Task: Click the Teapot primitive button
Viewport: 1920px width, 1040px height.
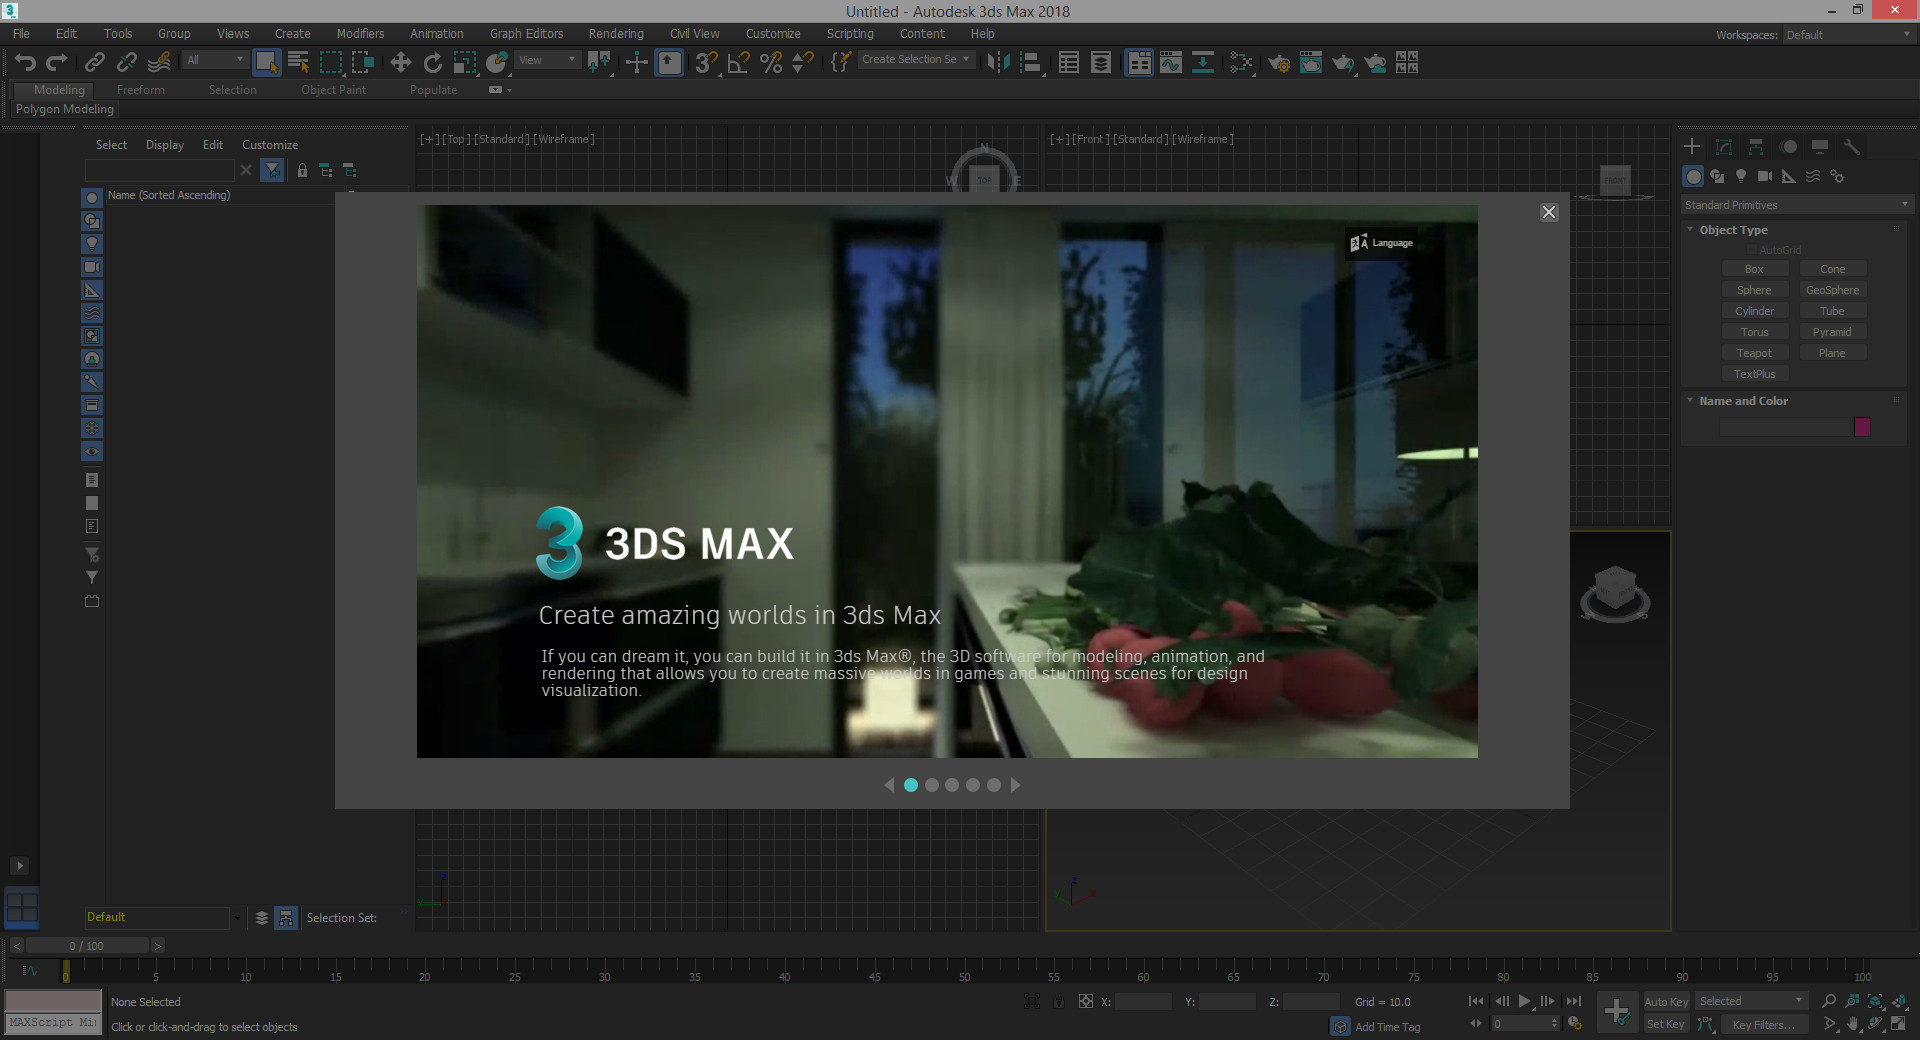Action: coord(1754,353)
